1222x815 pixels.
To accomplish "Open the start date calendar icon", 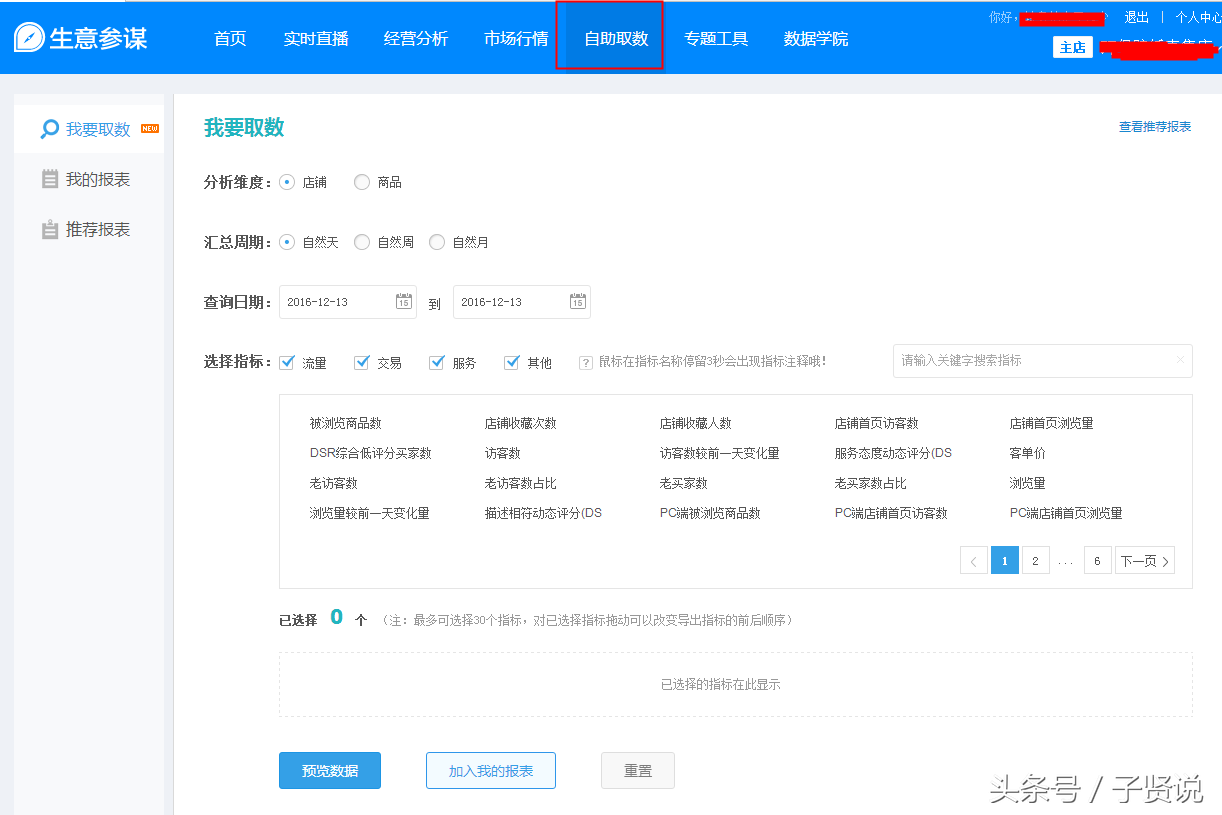I will (404, 301).
